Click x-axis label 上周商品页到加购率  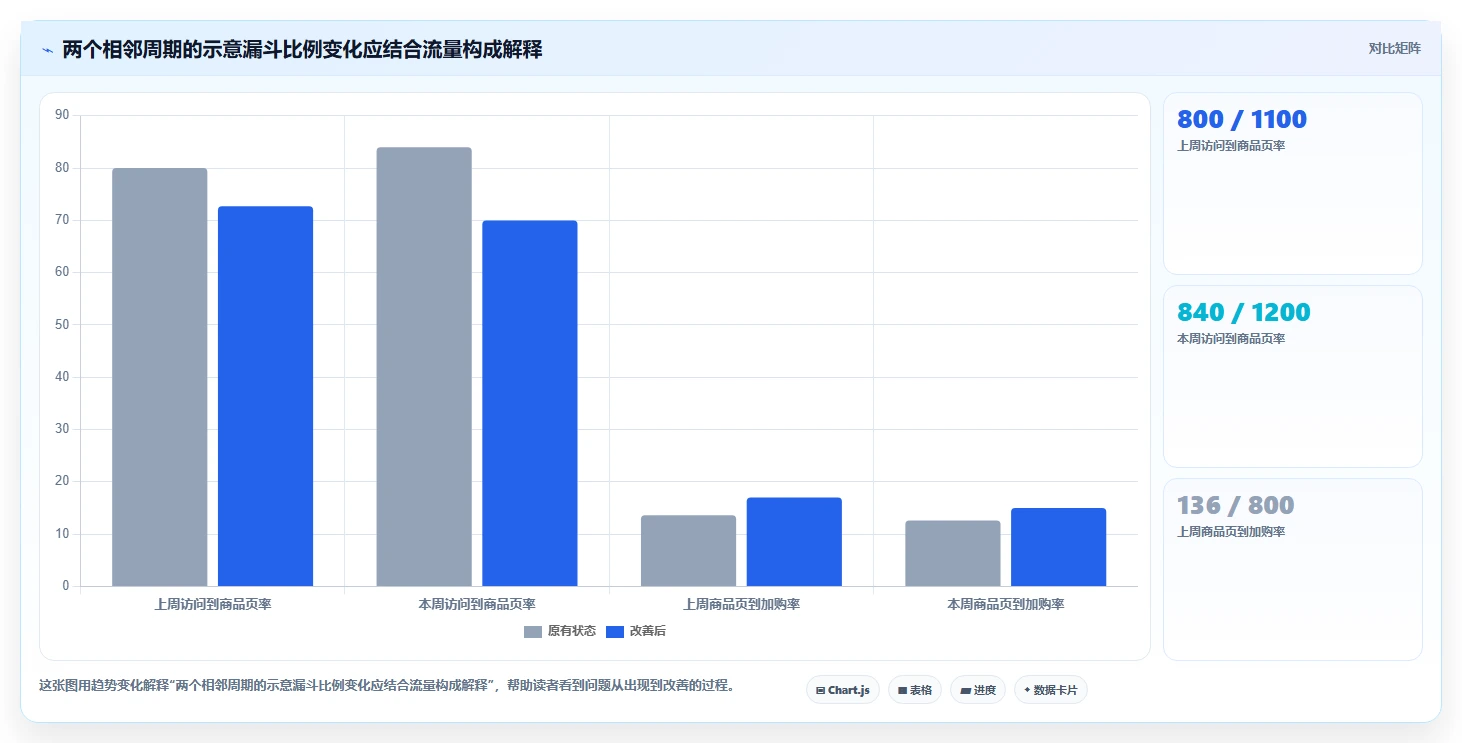click(x=741, y=604)
